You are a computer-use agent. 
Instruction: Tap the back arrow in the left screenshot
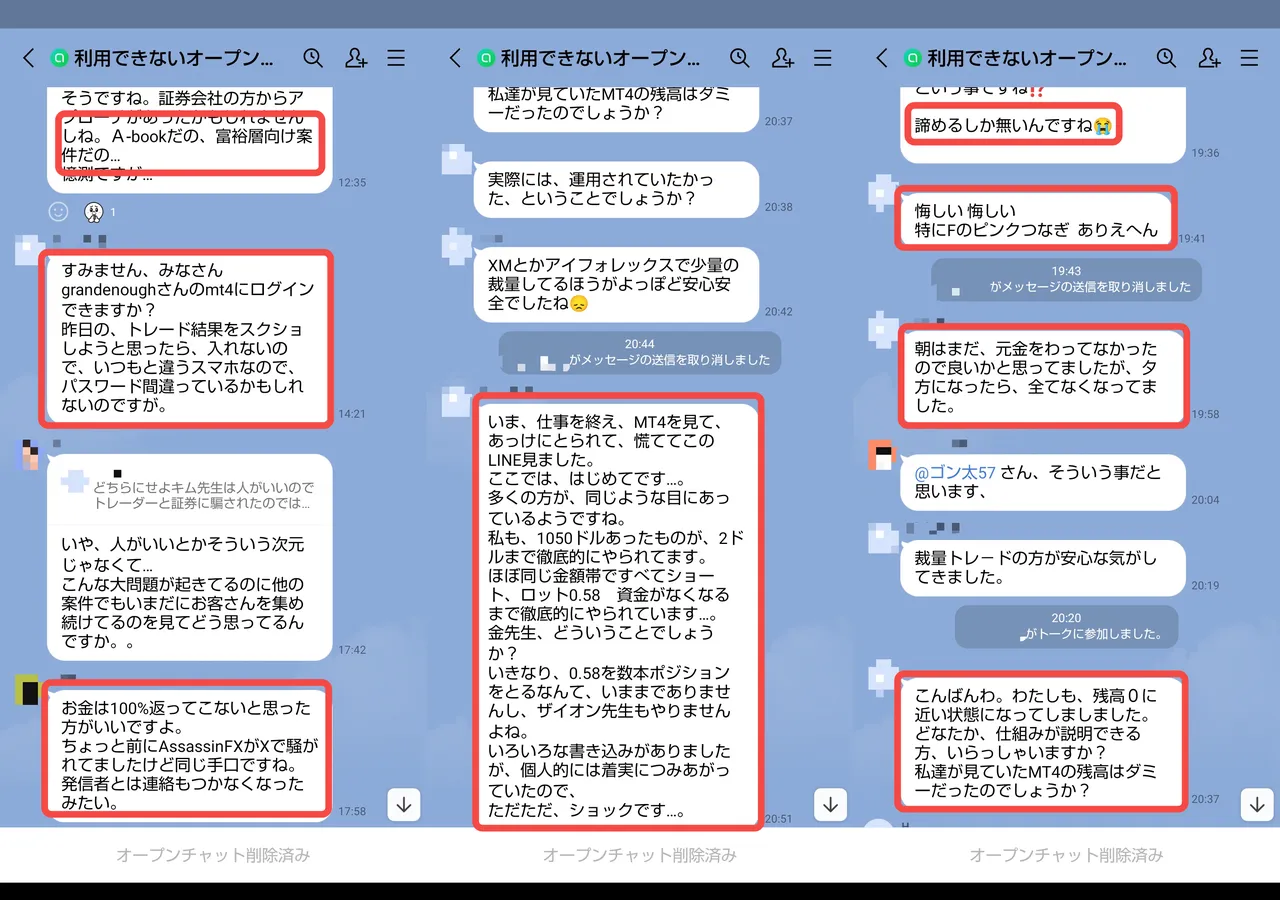(x=28, y=58)
